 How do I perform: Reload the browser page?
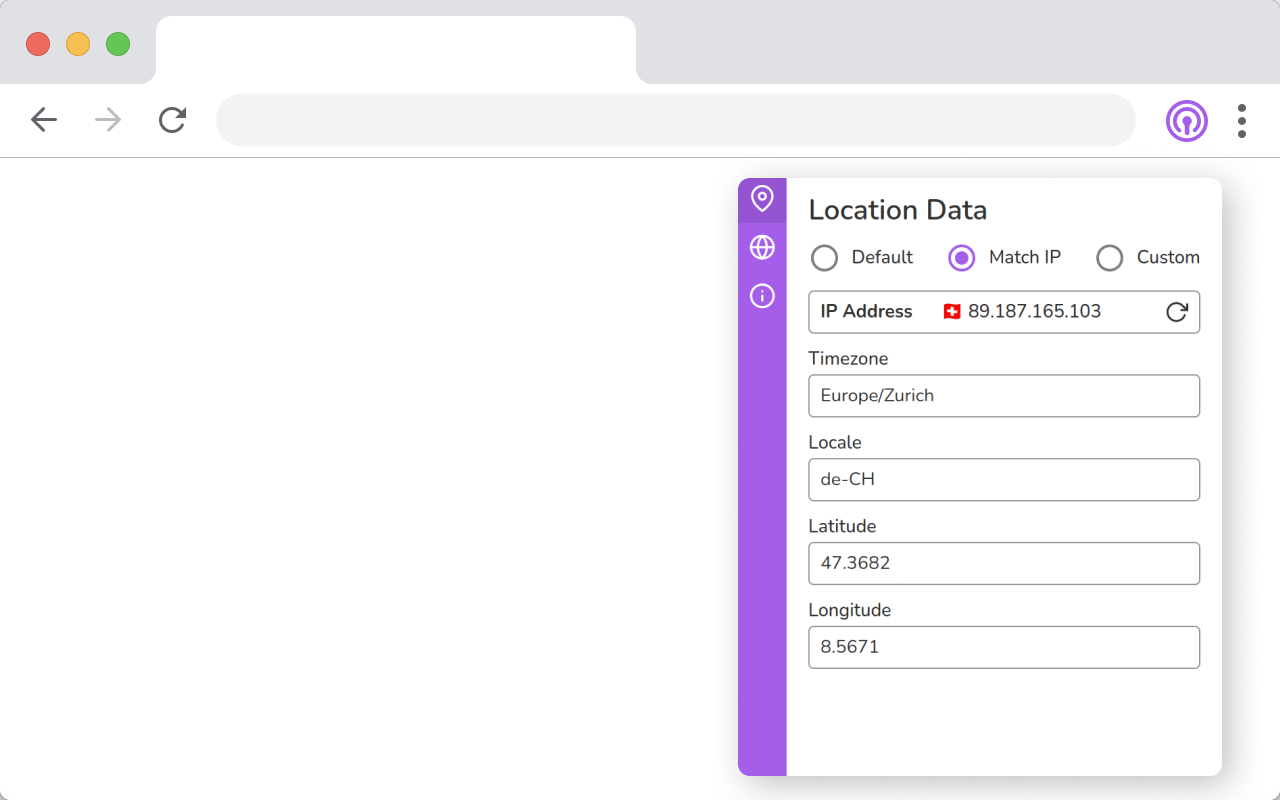click(x=172, y=121)
